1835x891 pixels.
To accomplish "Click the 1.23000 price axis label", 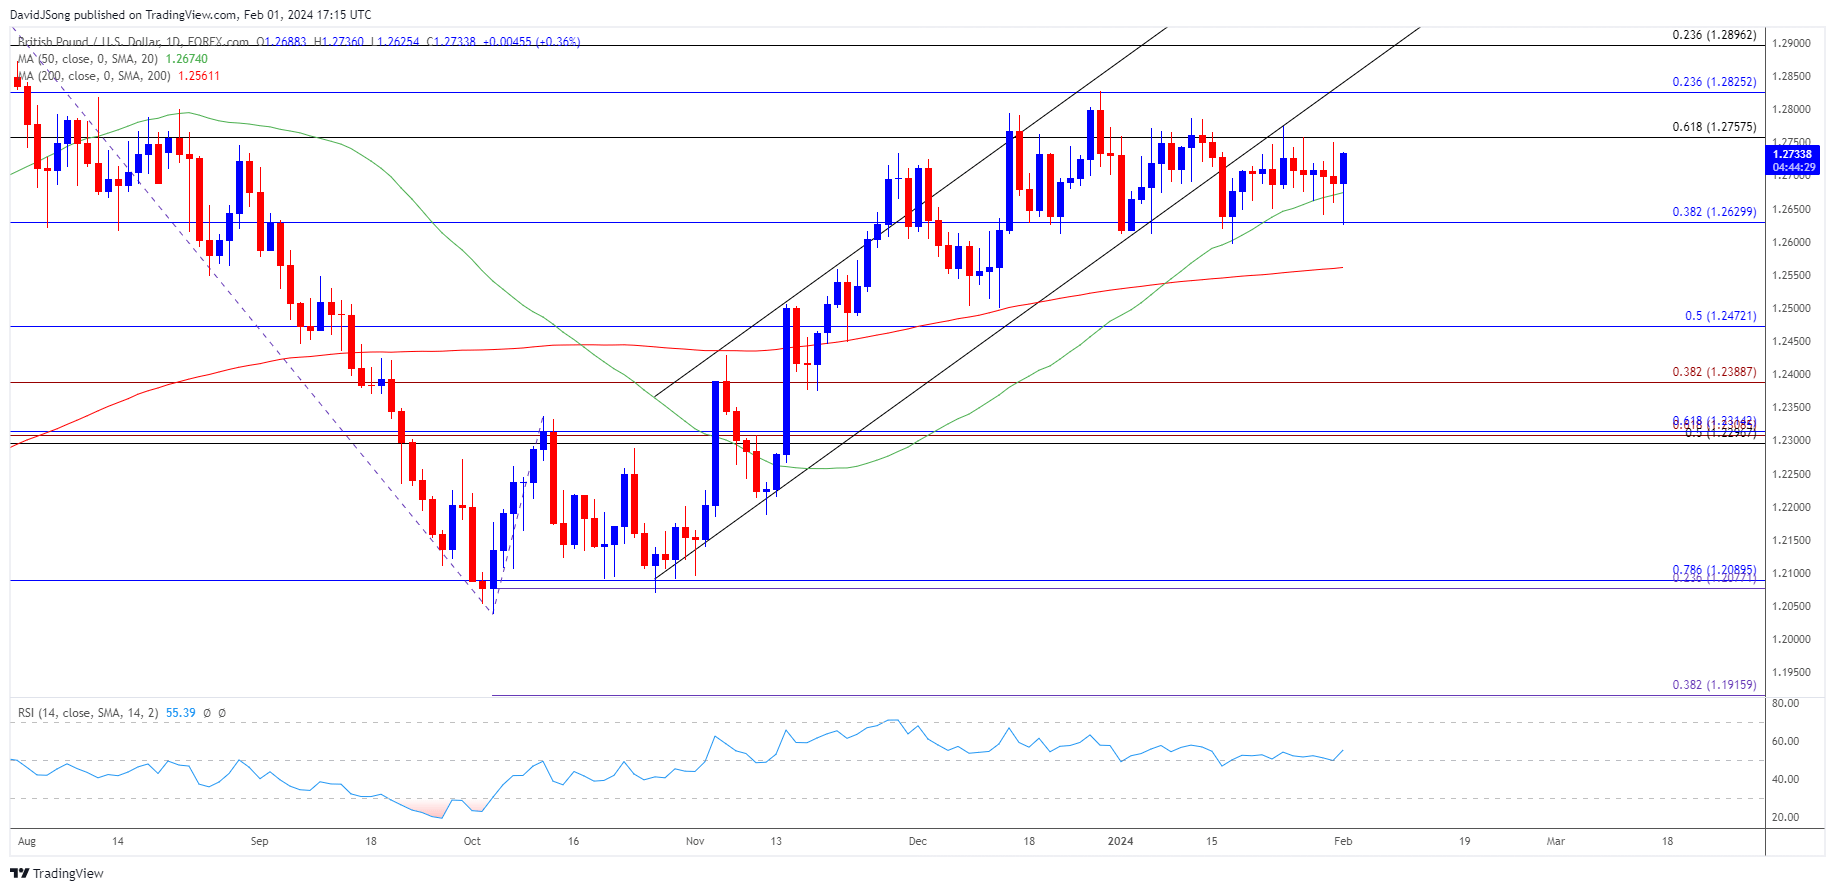I will tap(1791, 440).
